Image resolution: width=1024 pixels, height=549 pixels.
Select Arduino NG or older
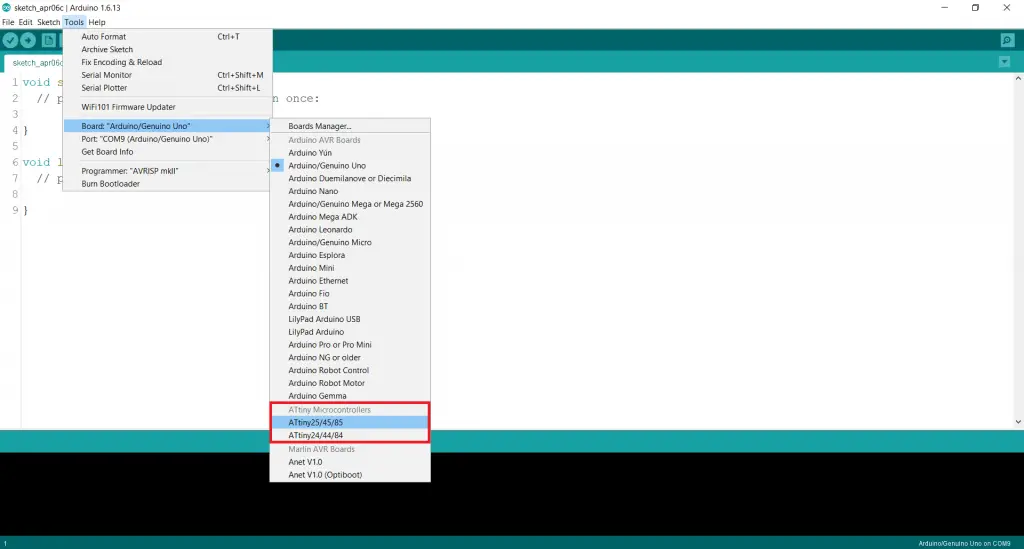pyautogui.click(x=350, y=358)
